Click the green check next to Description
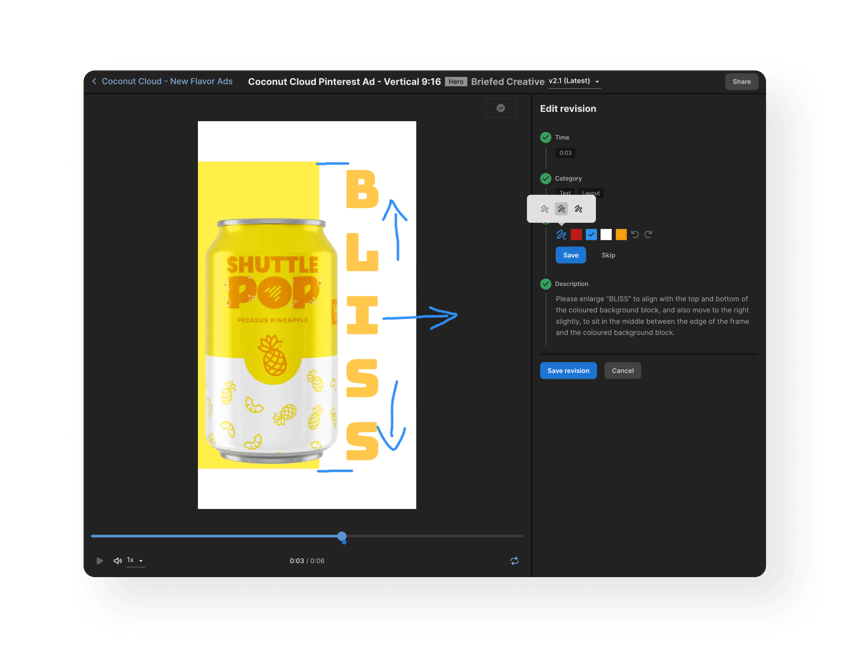 [545, 284]
